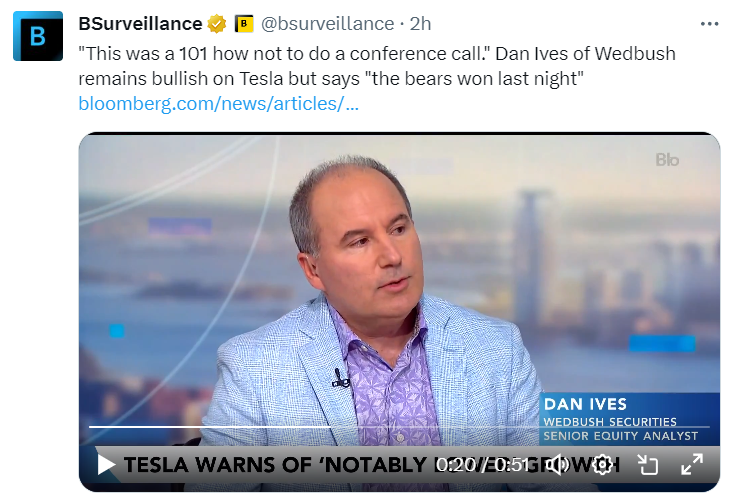Mute the video using the speaker icon
Viewport: 731px width, 502px height.
pos(558,464)
